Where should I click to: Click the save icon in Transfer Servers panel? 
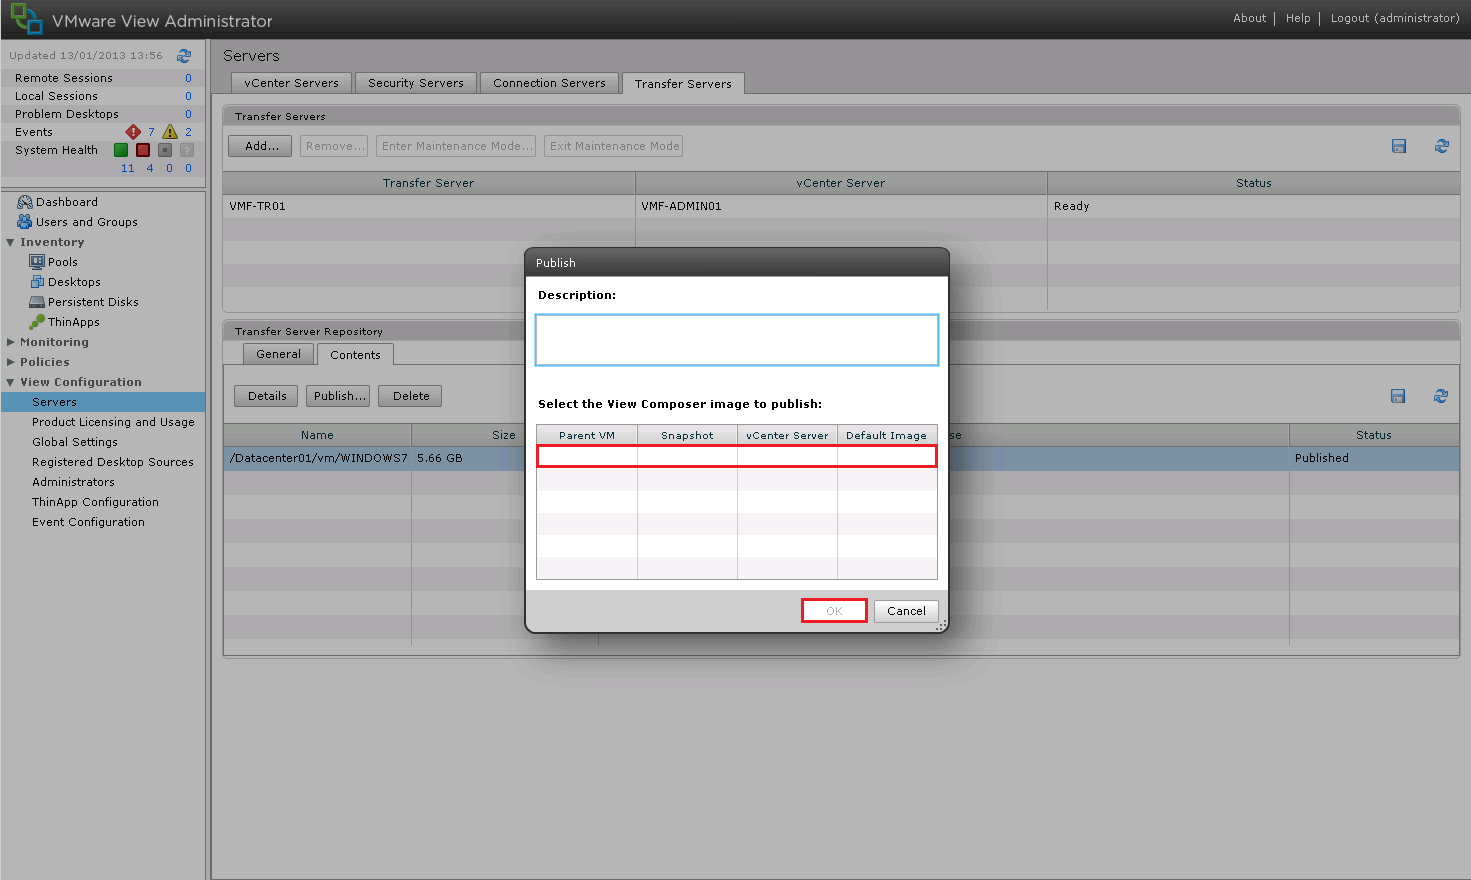pos(1399,146)
